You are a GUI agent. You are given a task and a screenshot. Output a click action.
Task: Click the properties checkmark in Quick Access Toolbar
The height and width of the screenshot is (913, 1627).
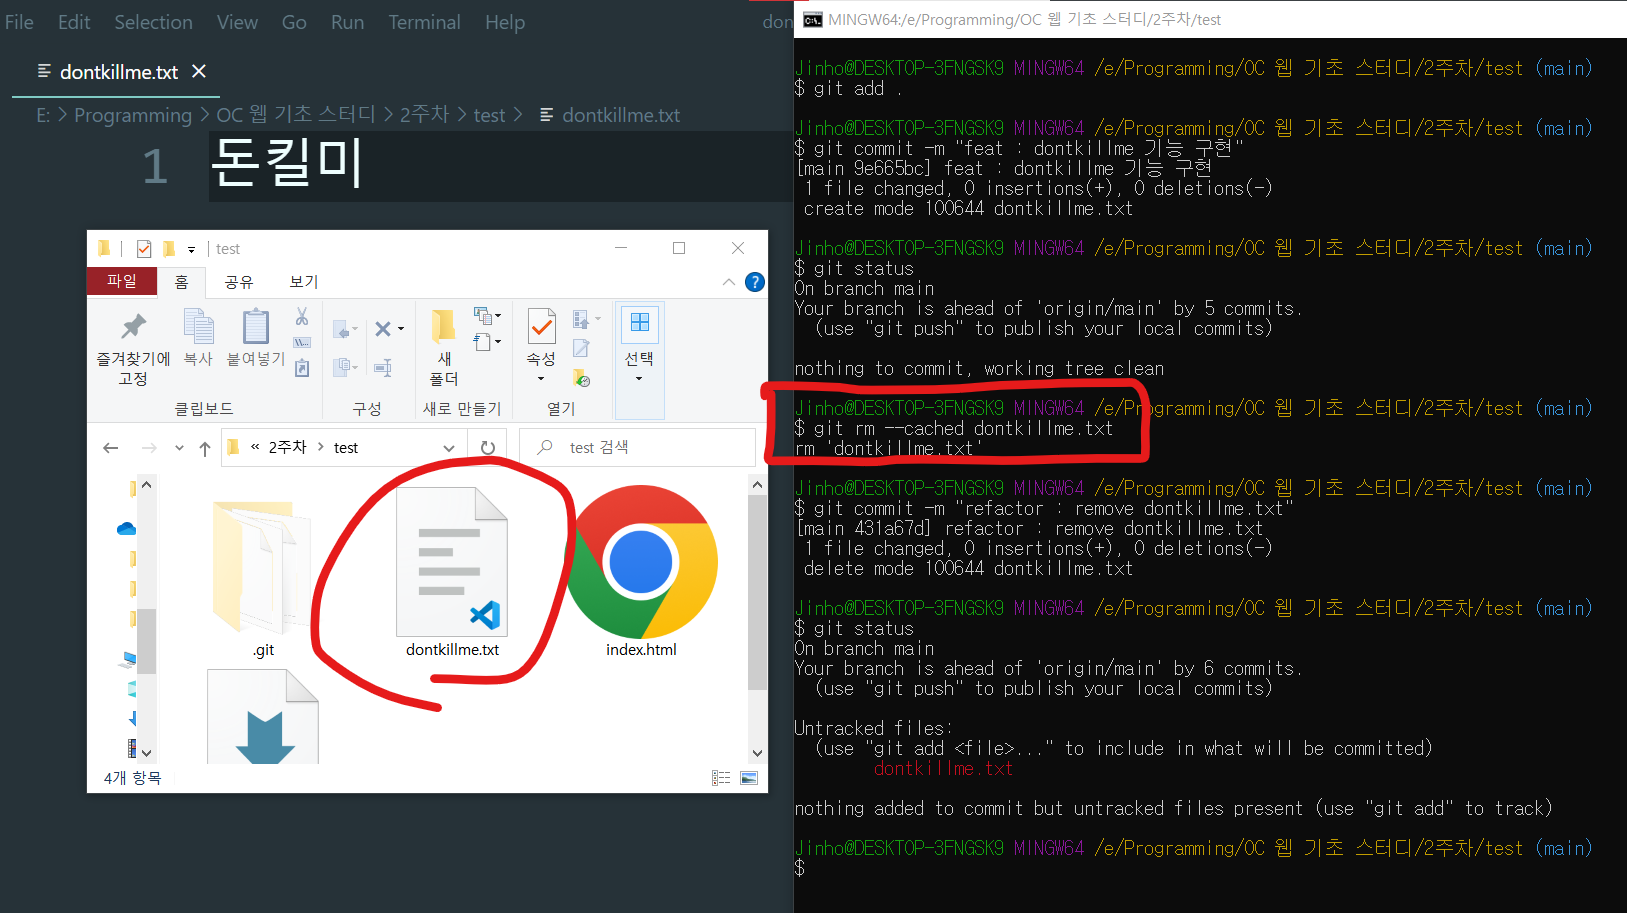click(x=144, y=249)
